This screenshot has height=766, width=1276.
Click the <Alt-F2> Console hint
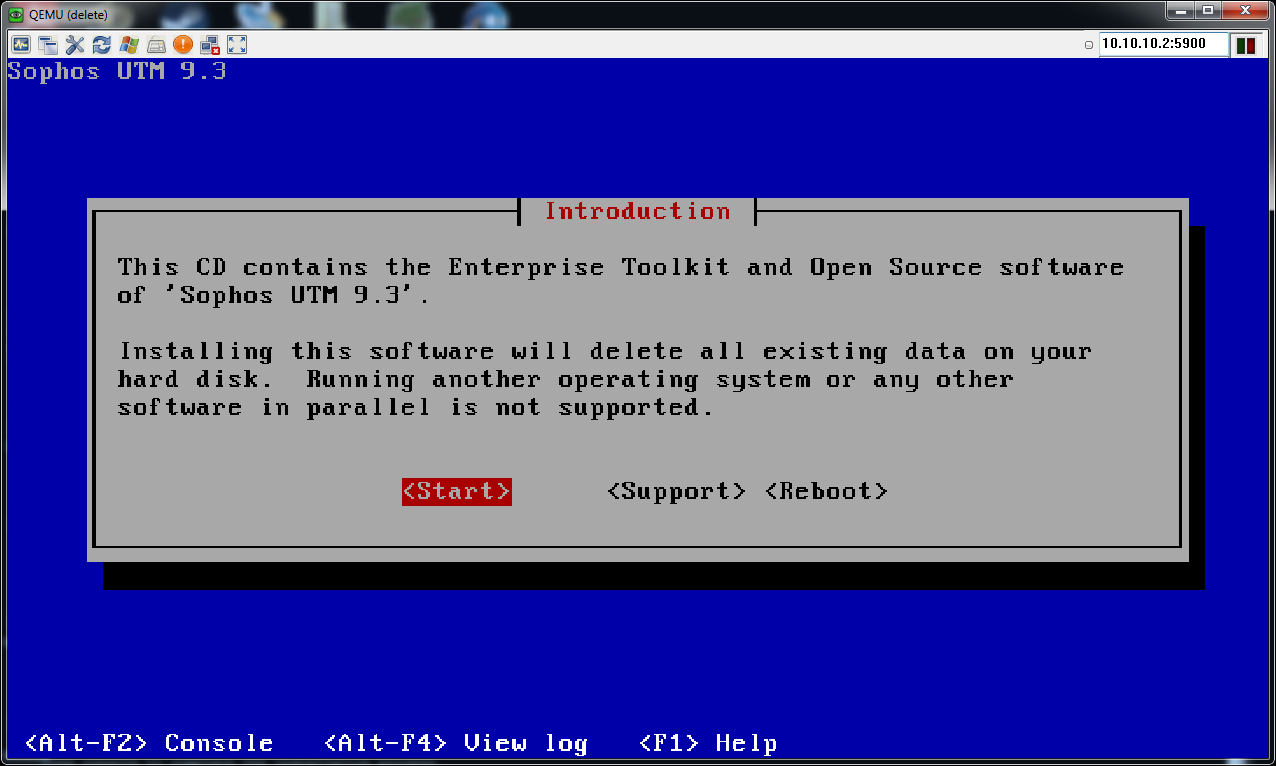click(x=148, y=743)
